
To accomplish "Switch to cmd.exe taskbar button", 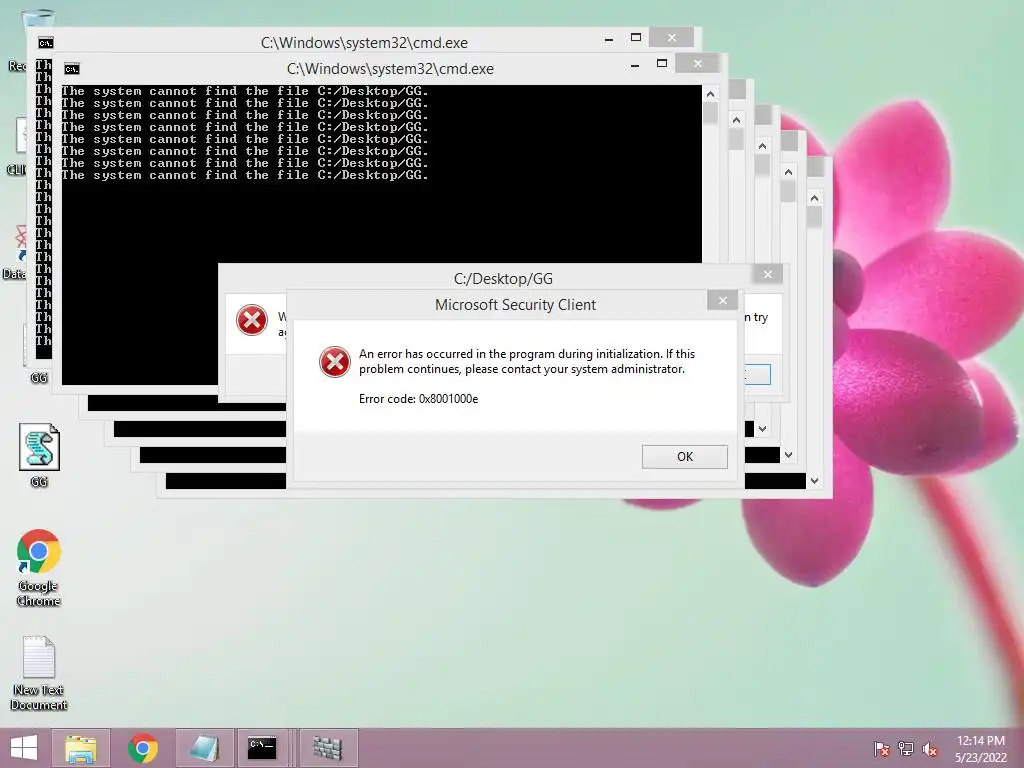I will (263, 748).
